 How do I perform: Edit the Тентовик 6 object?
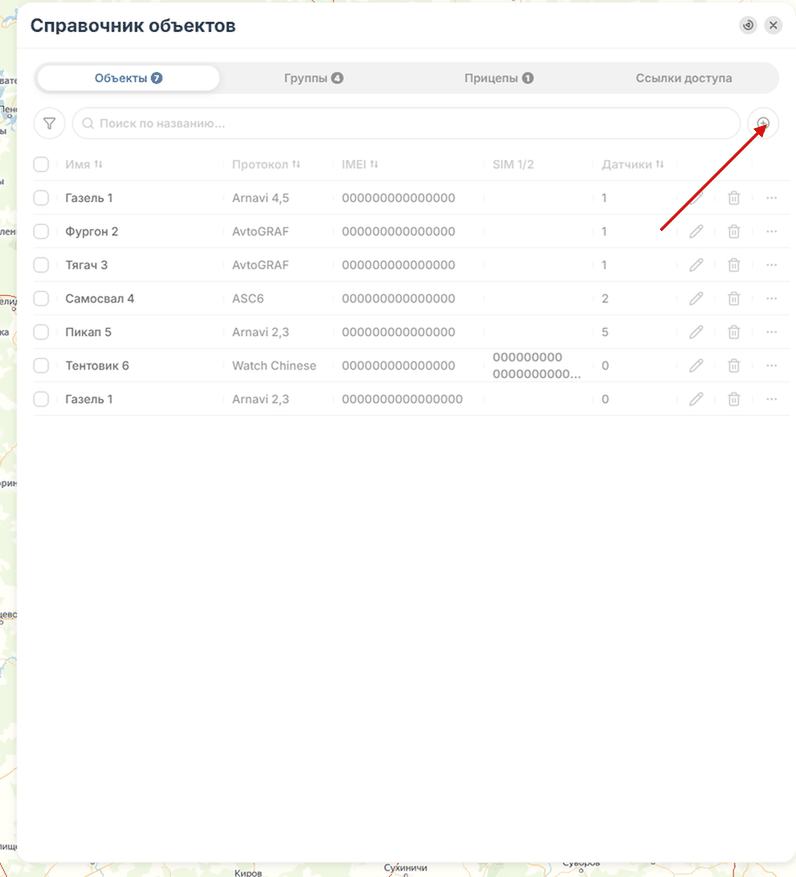click(x=696, y=365)
